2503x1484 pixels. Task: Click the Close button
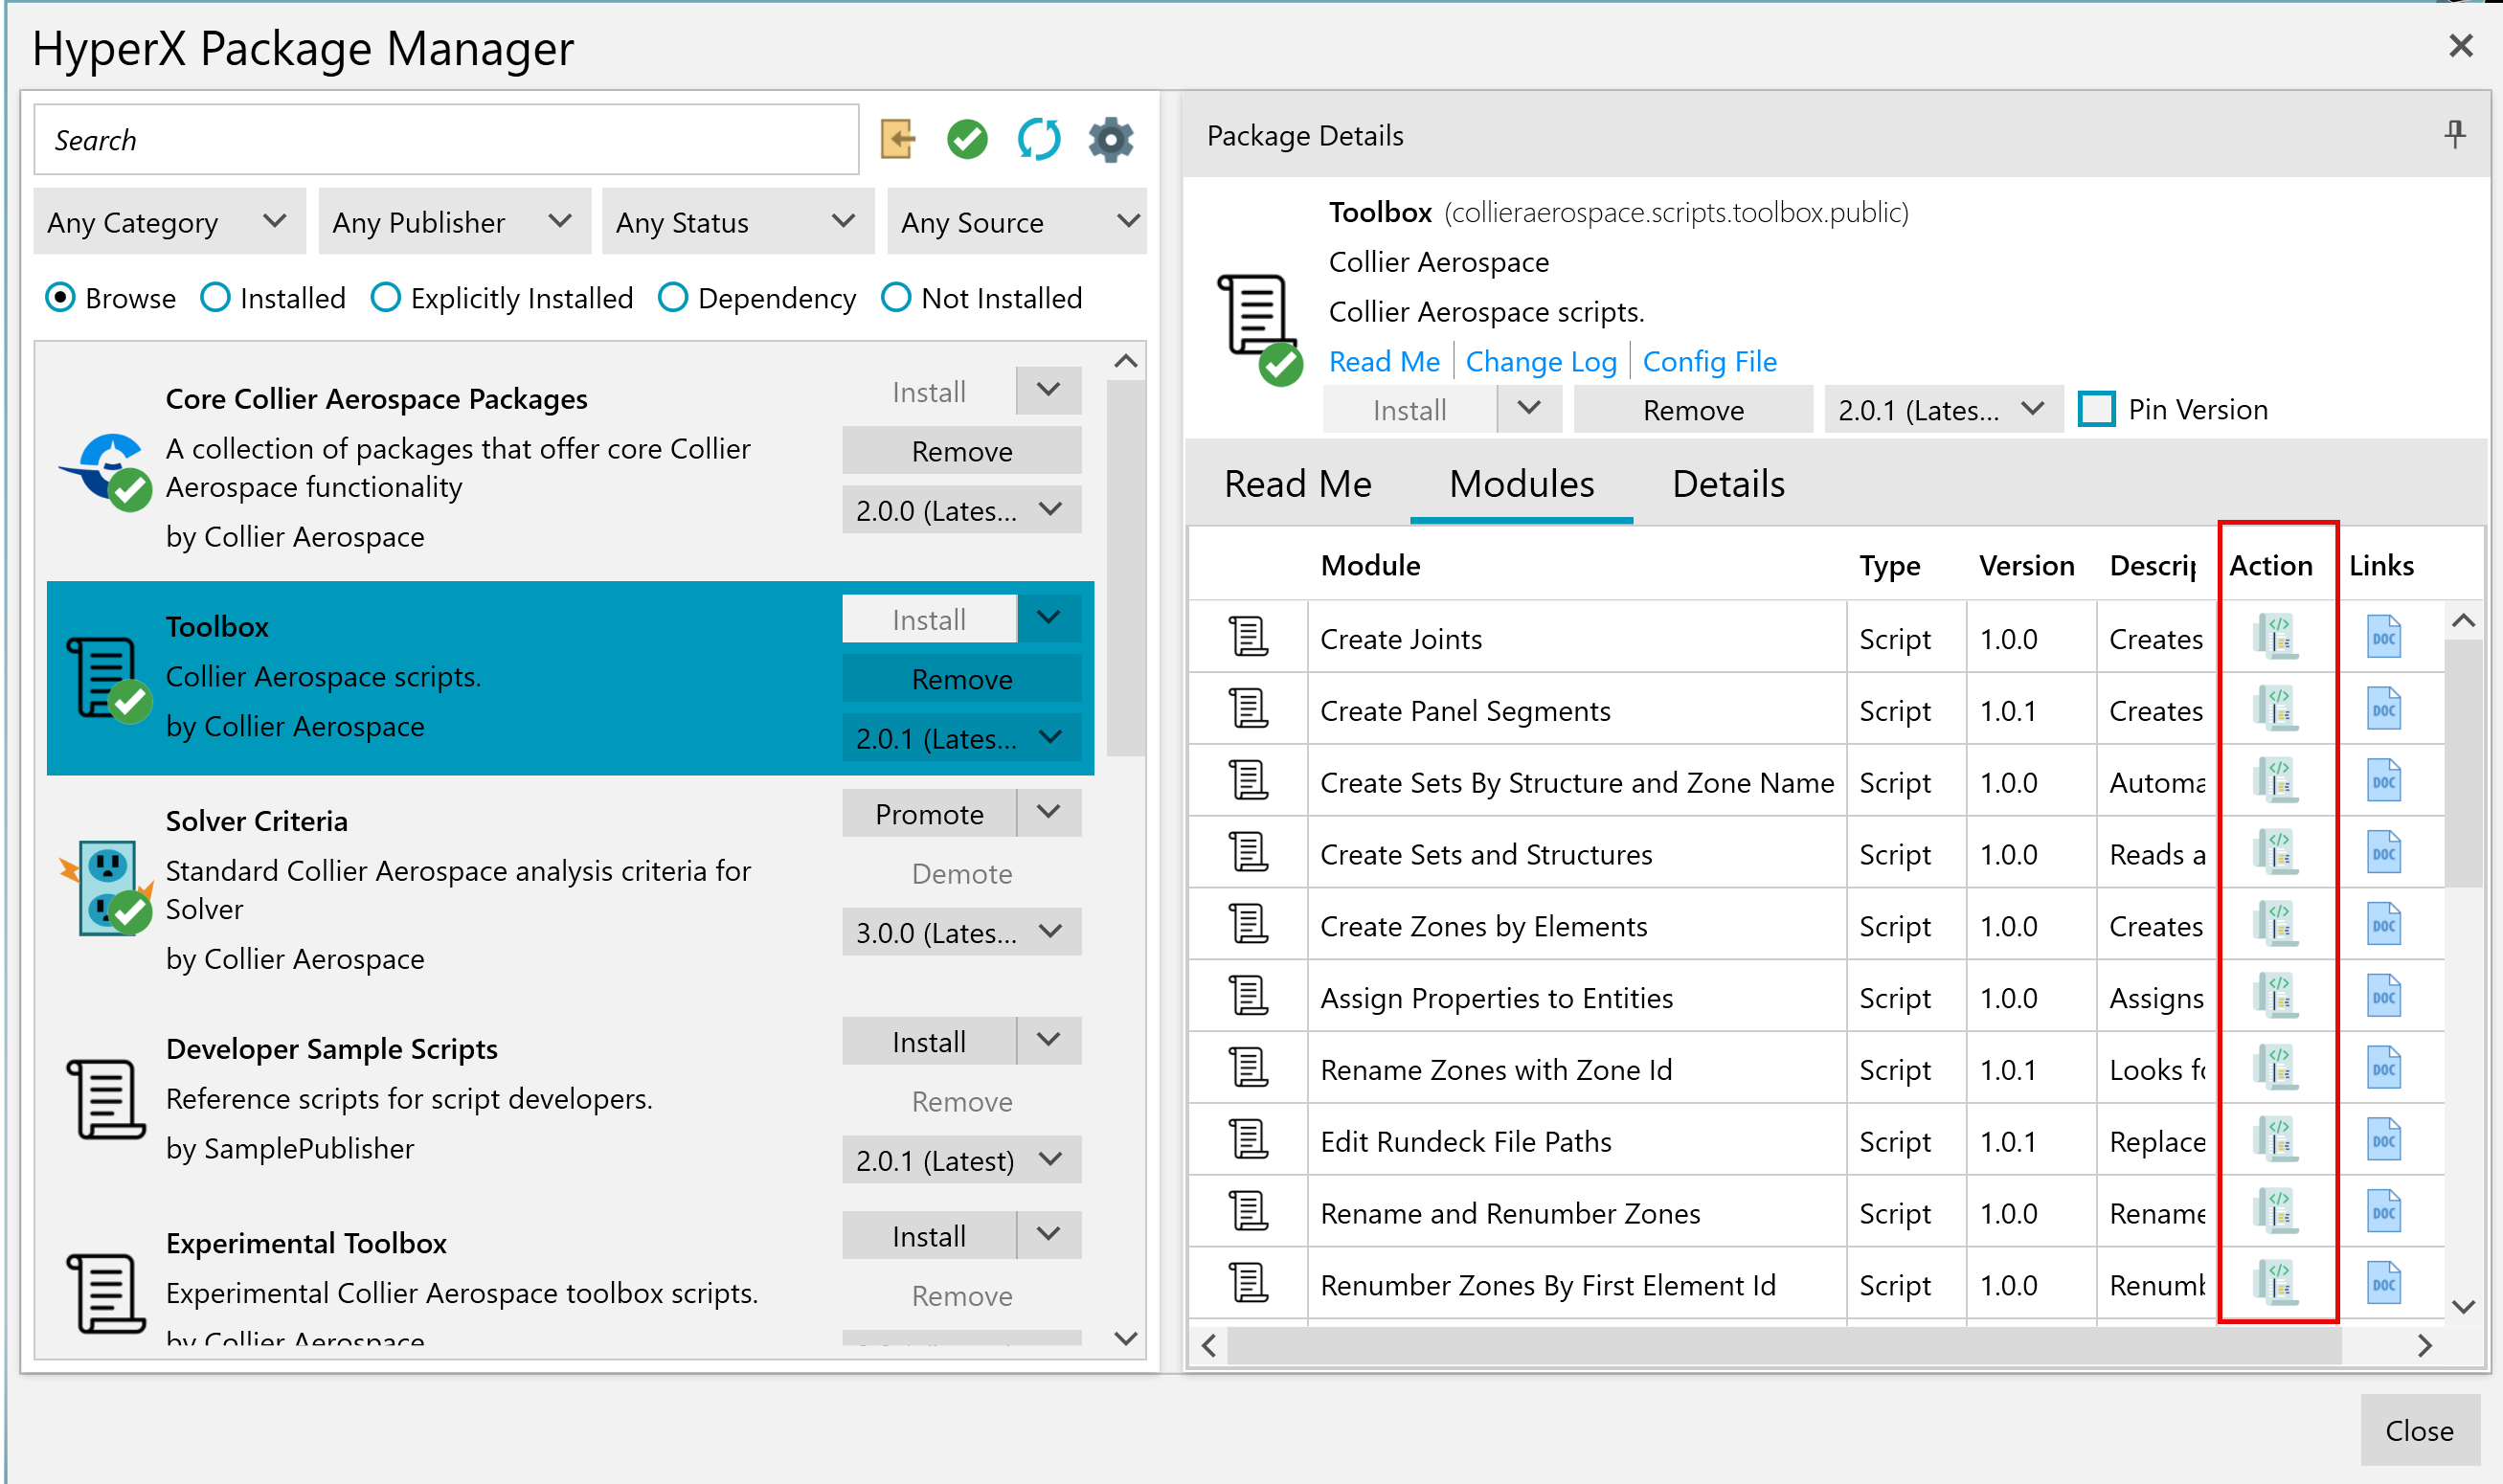coord(2419,1430)
